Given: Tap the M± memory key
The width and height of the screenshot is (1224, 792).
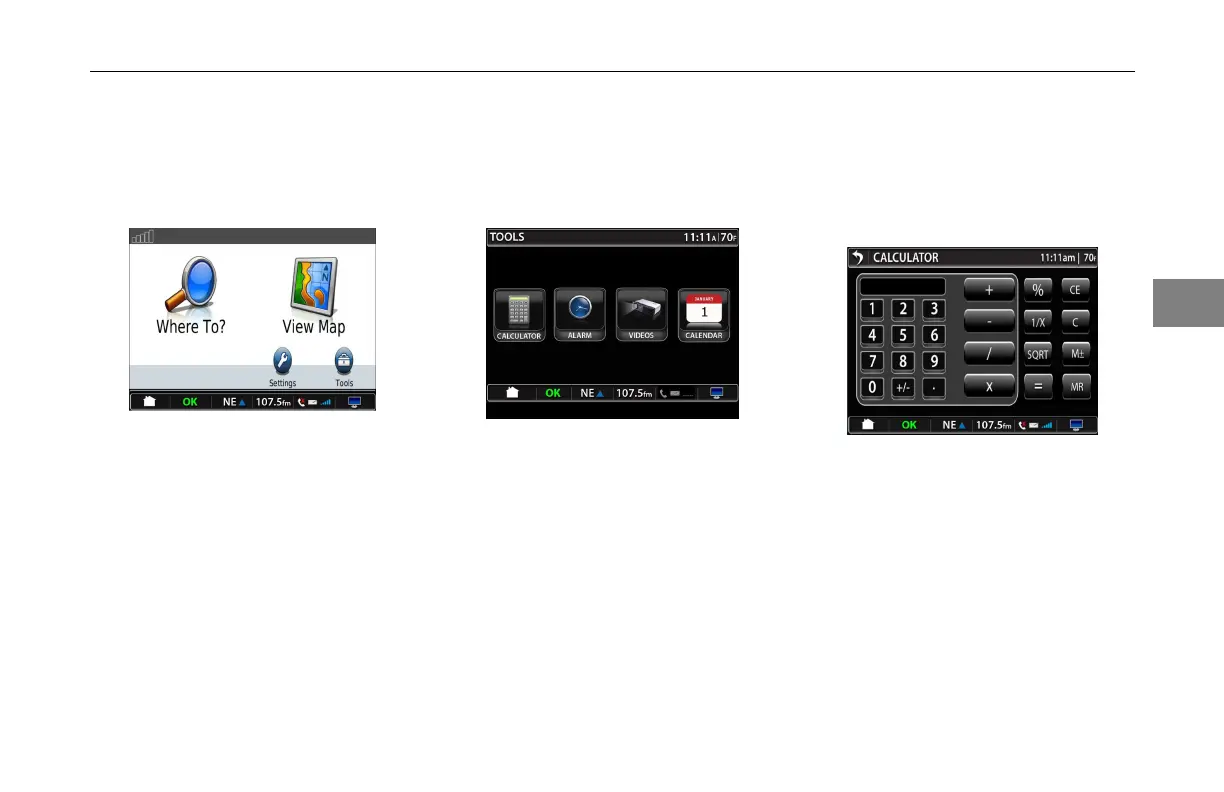Looking at the screenshot, I should coord(1076,354).
